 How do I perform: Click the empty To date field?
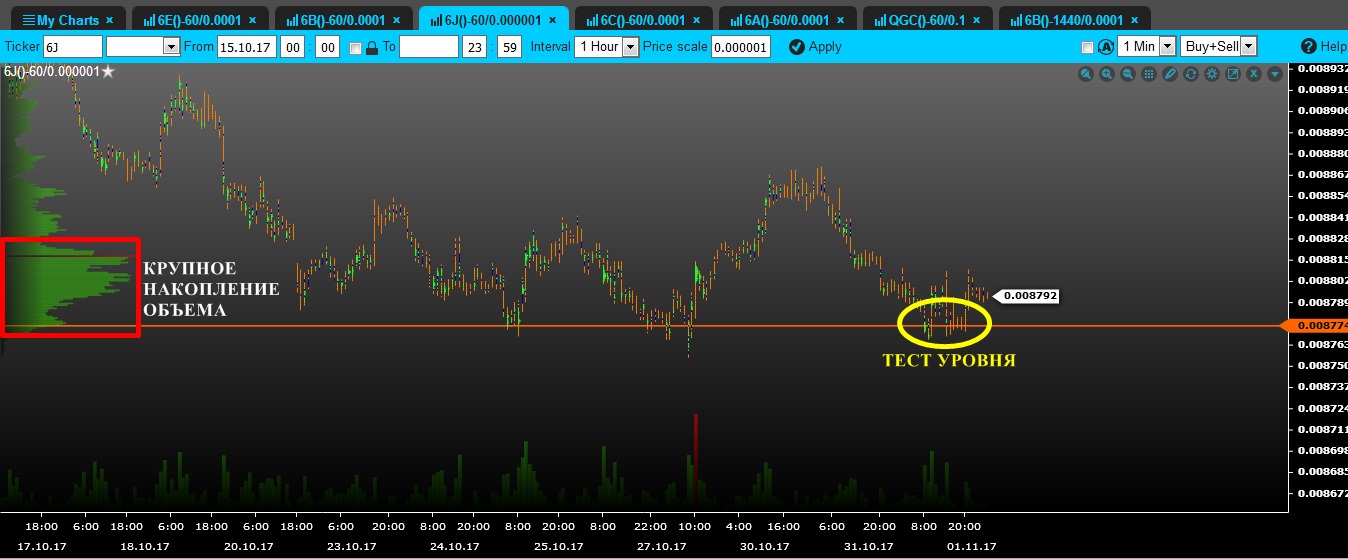428,46
